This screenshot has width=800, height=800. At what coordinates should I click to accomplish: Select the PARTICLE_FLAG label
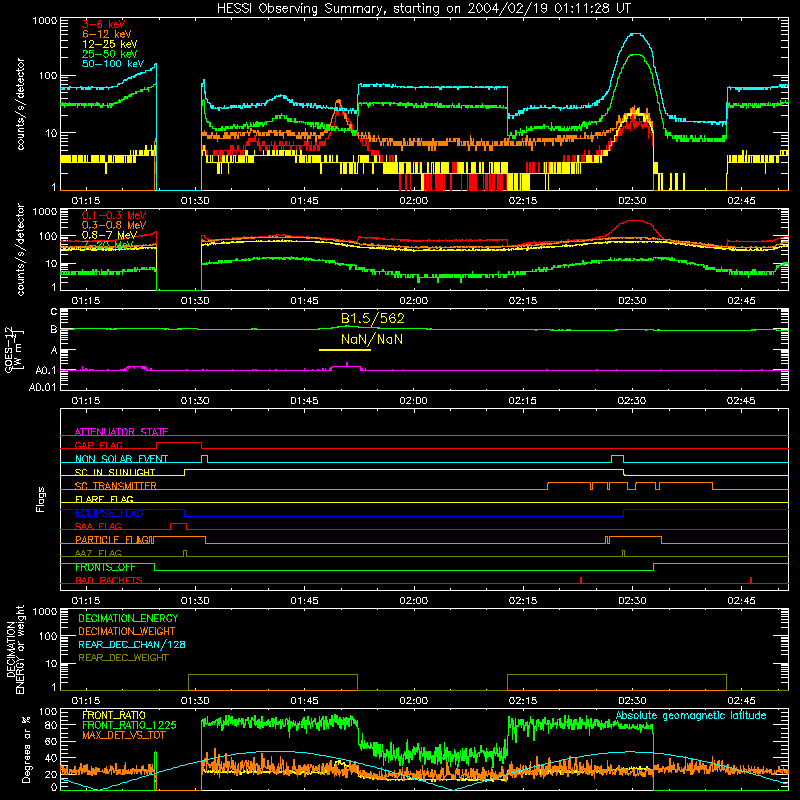pyautogui.click(x=114, y=540)
